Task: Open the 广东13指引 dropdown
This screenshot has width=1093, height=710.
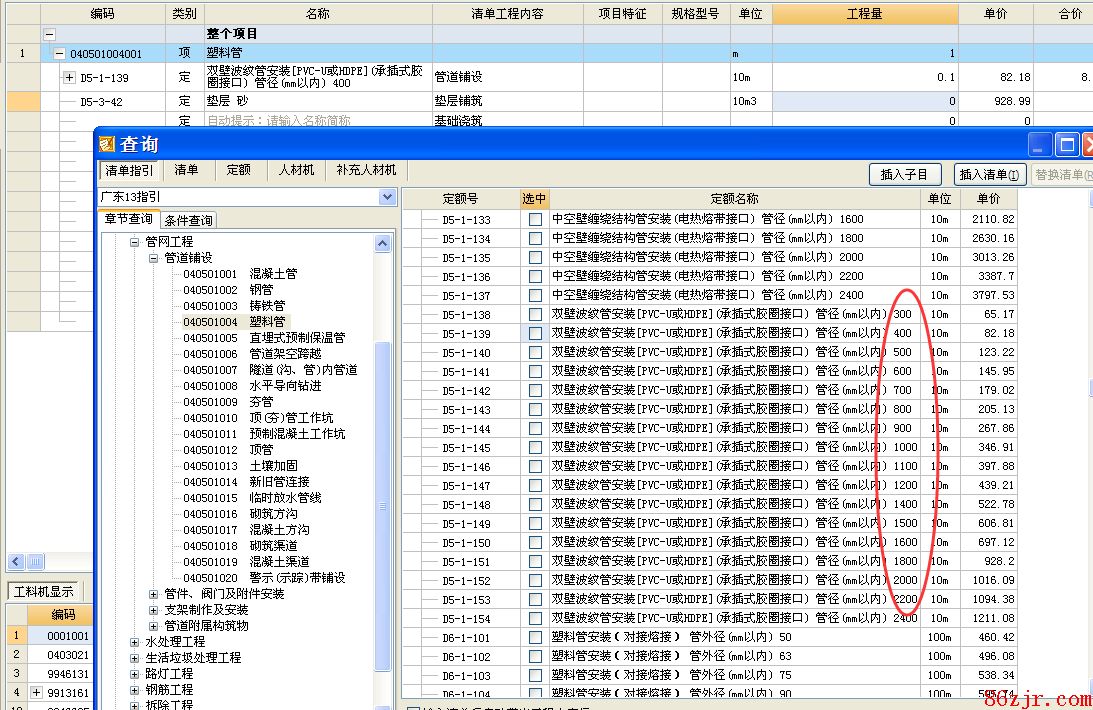Action: pos(387,198)
